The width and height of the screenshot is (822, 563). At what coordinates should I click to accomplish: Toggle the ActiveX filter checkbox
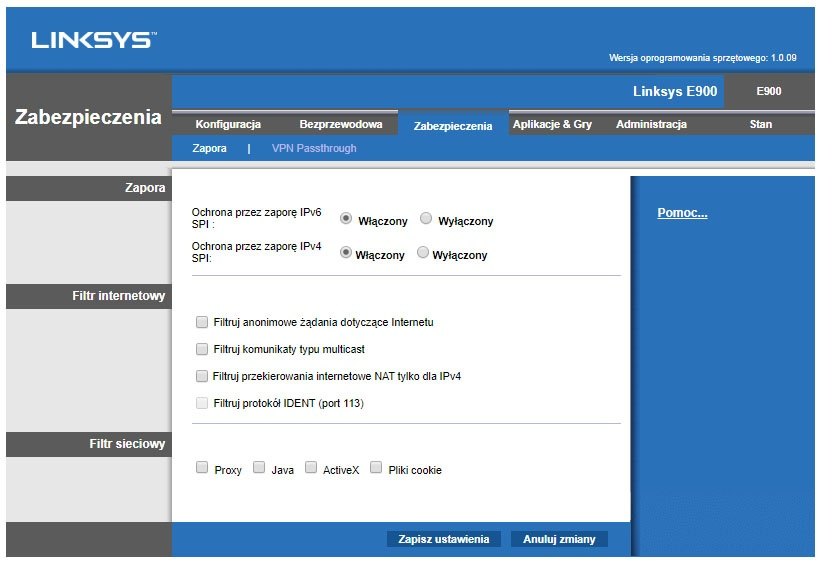[x=311, y=467]
